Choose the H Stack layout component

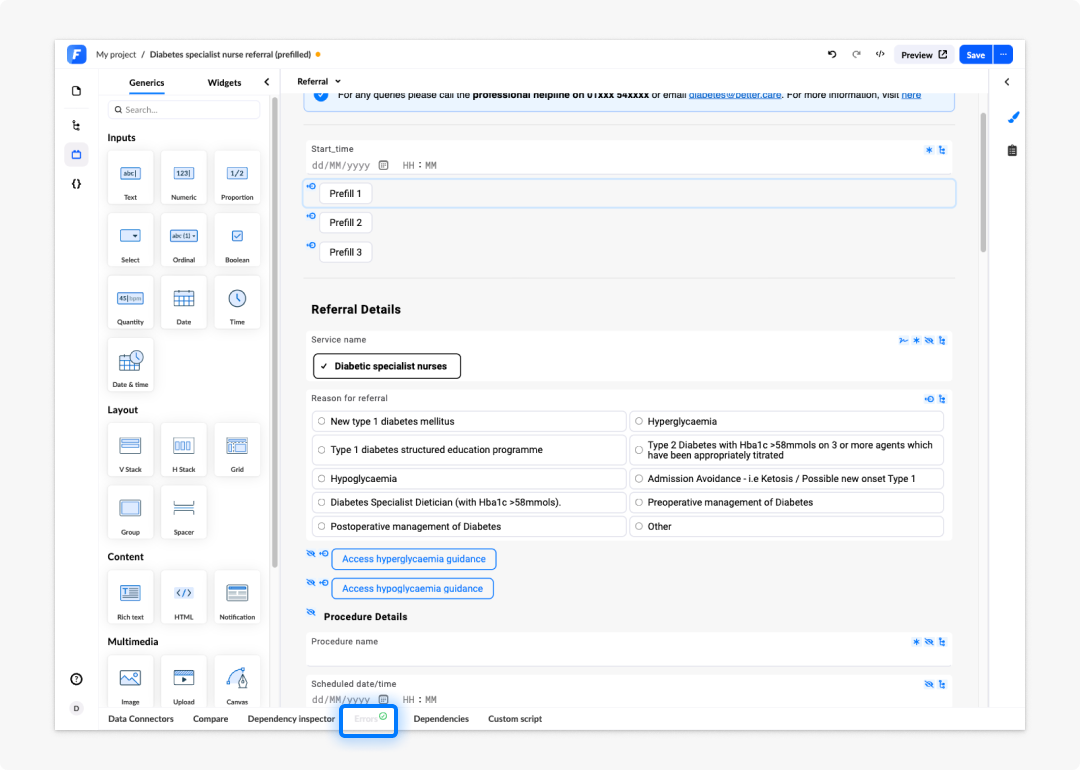point(184,450)
